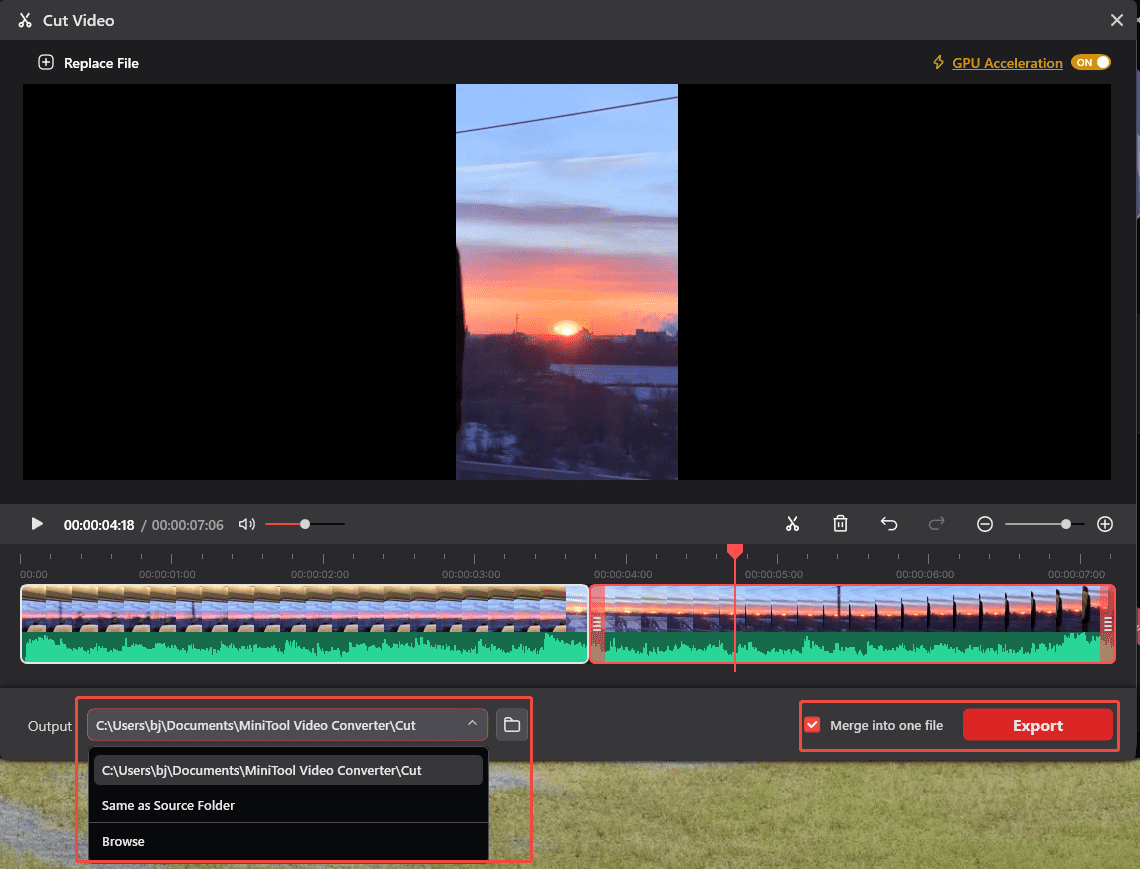The width and height of the screenshot is (1140, 869).
Task: Click the 00:00:02:00 mark on the ruler
Action: click(x=320, y=574)
